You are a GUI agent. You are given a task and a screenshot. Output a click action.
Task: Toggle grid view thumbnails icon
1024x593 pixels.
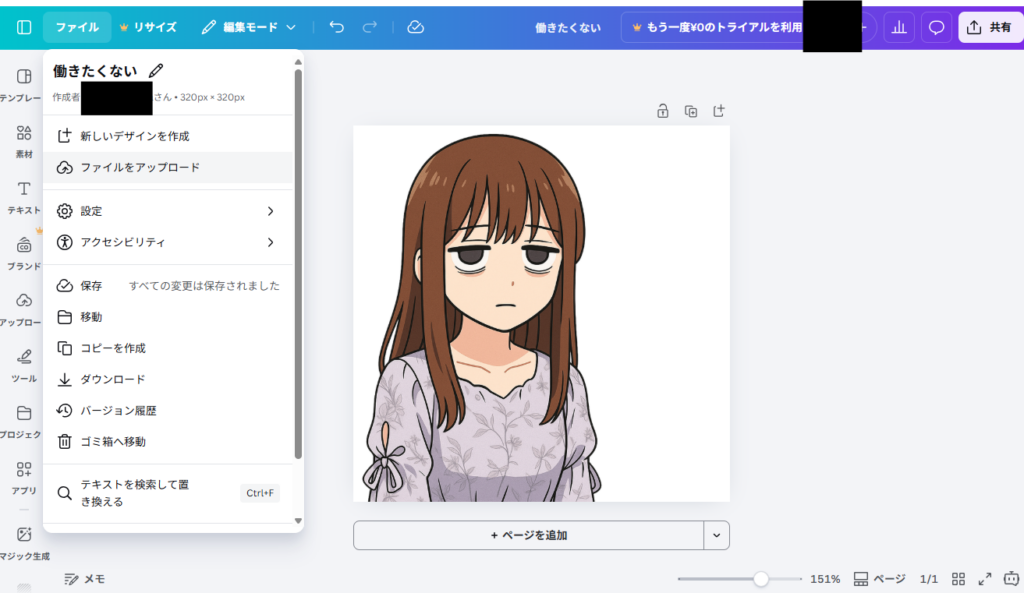pyautogui.click(x=958, y=579)
